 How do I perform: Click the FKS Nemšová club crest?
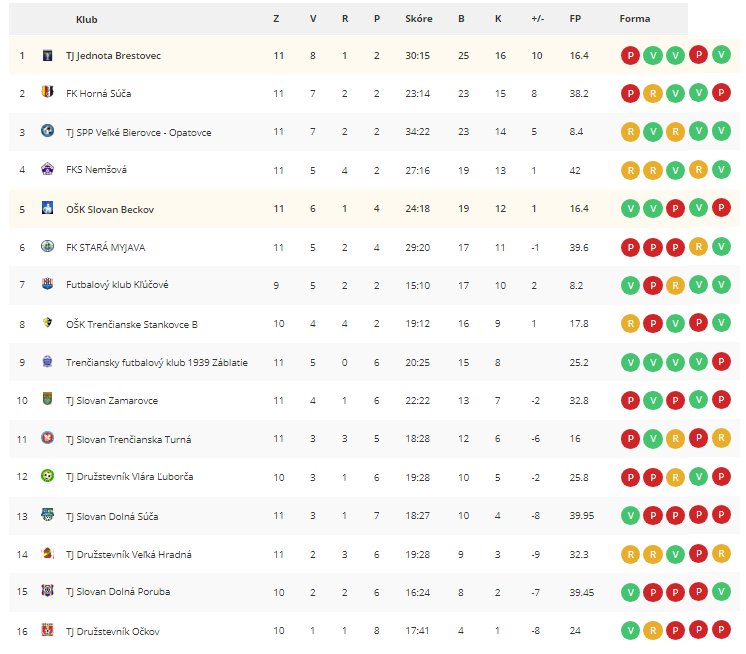[47, 168]
